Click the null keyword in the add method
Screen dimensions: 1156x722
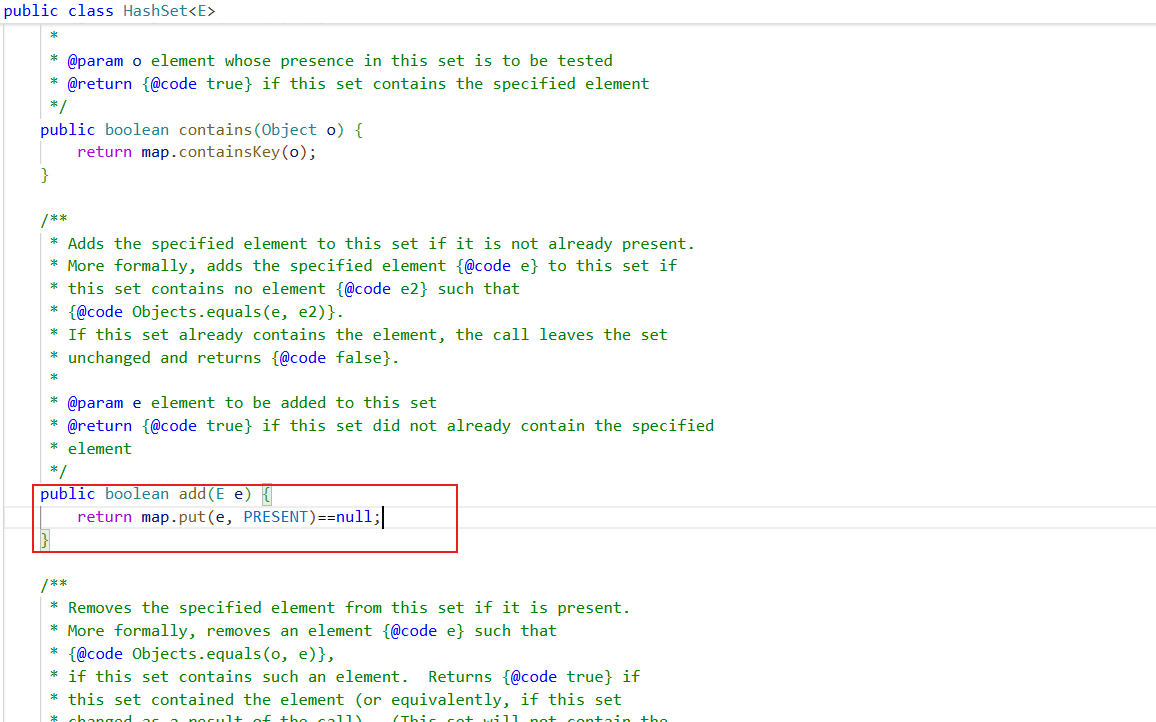[x=354, y=517]
